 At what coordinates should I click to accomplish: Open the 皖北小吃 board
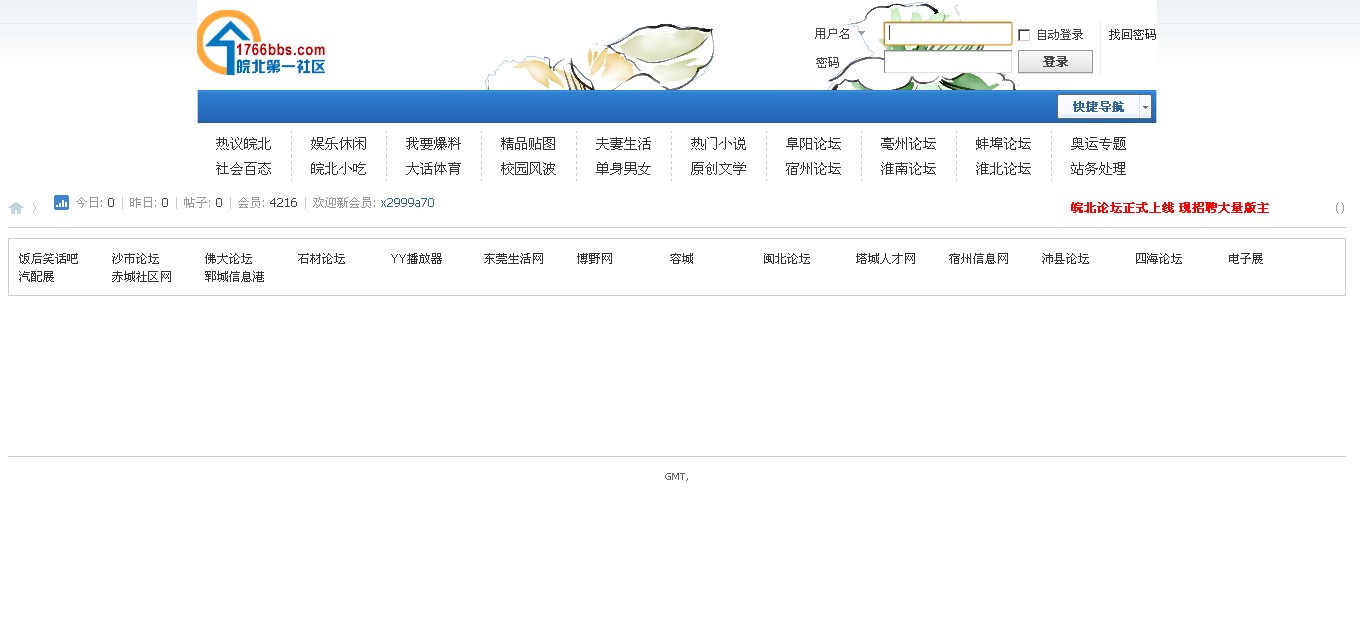pyautogui.click(x=338, y=169)
